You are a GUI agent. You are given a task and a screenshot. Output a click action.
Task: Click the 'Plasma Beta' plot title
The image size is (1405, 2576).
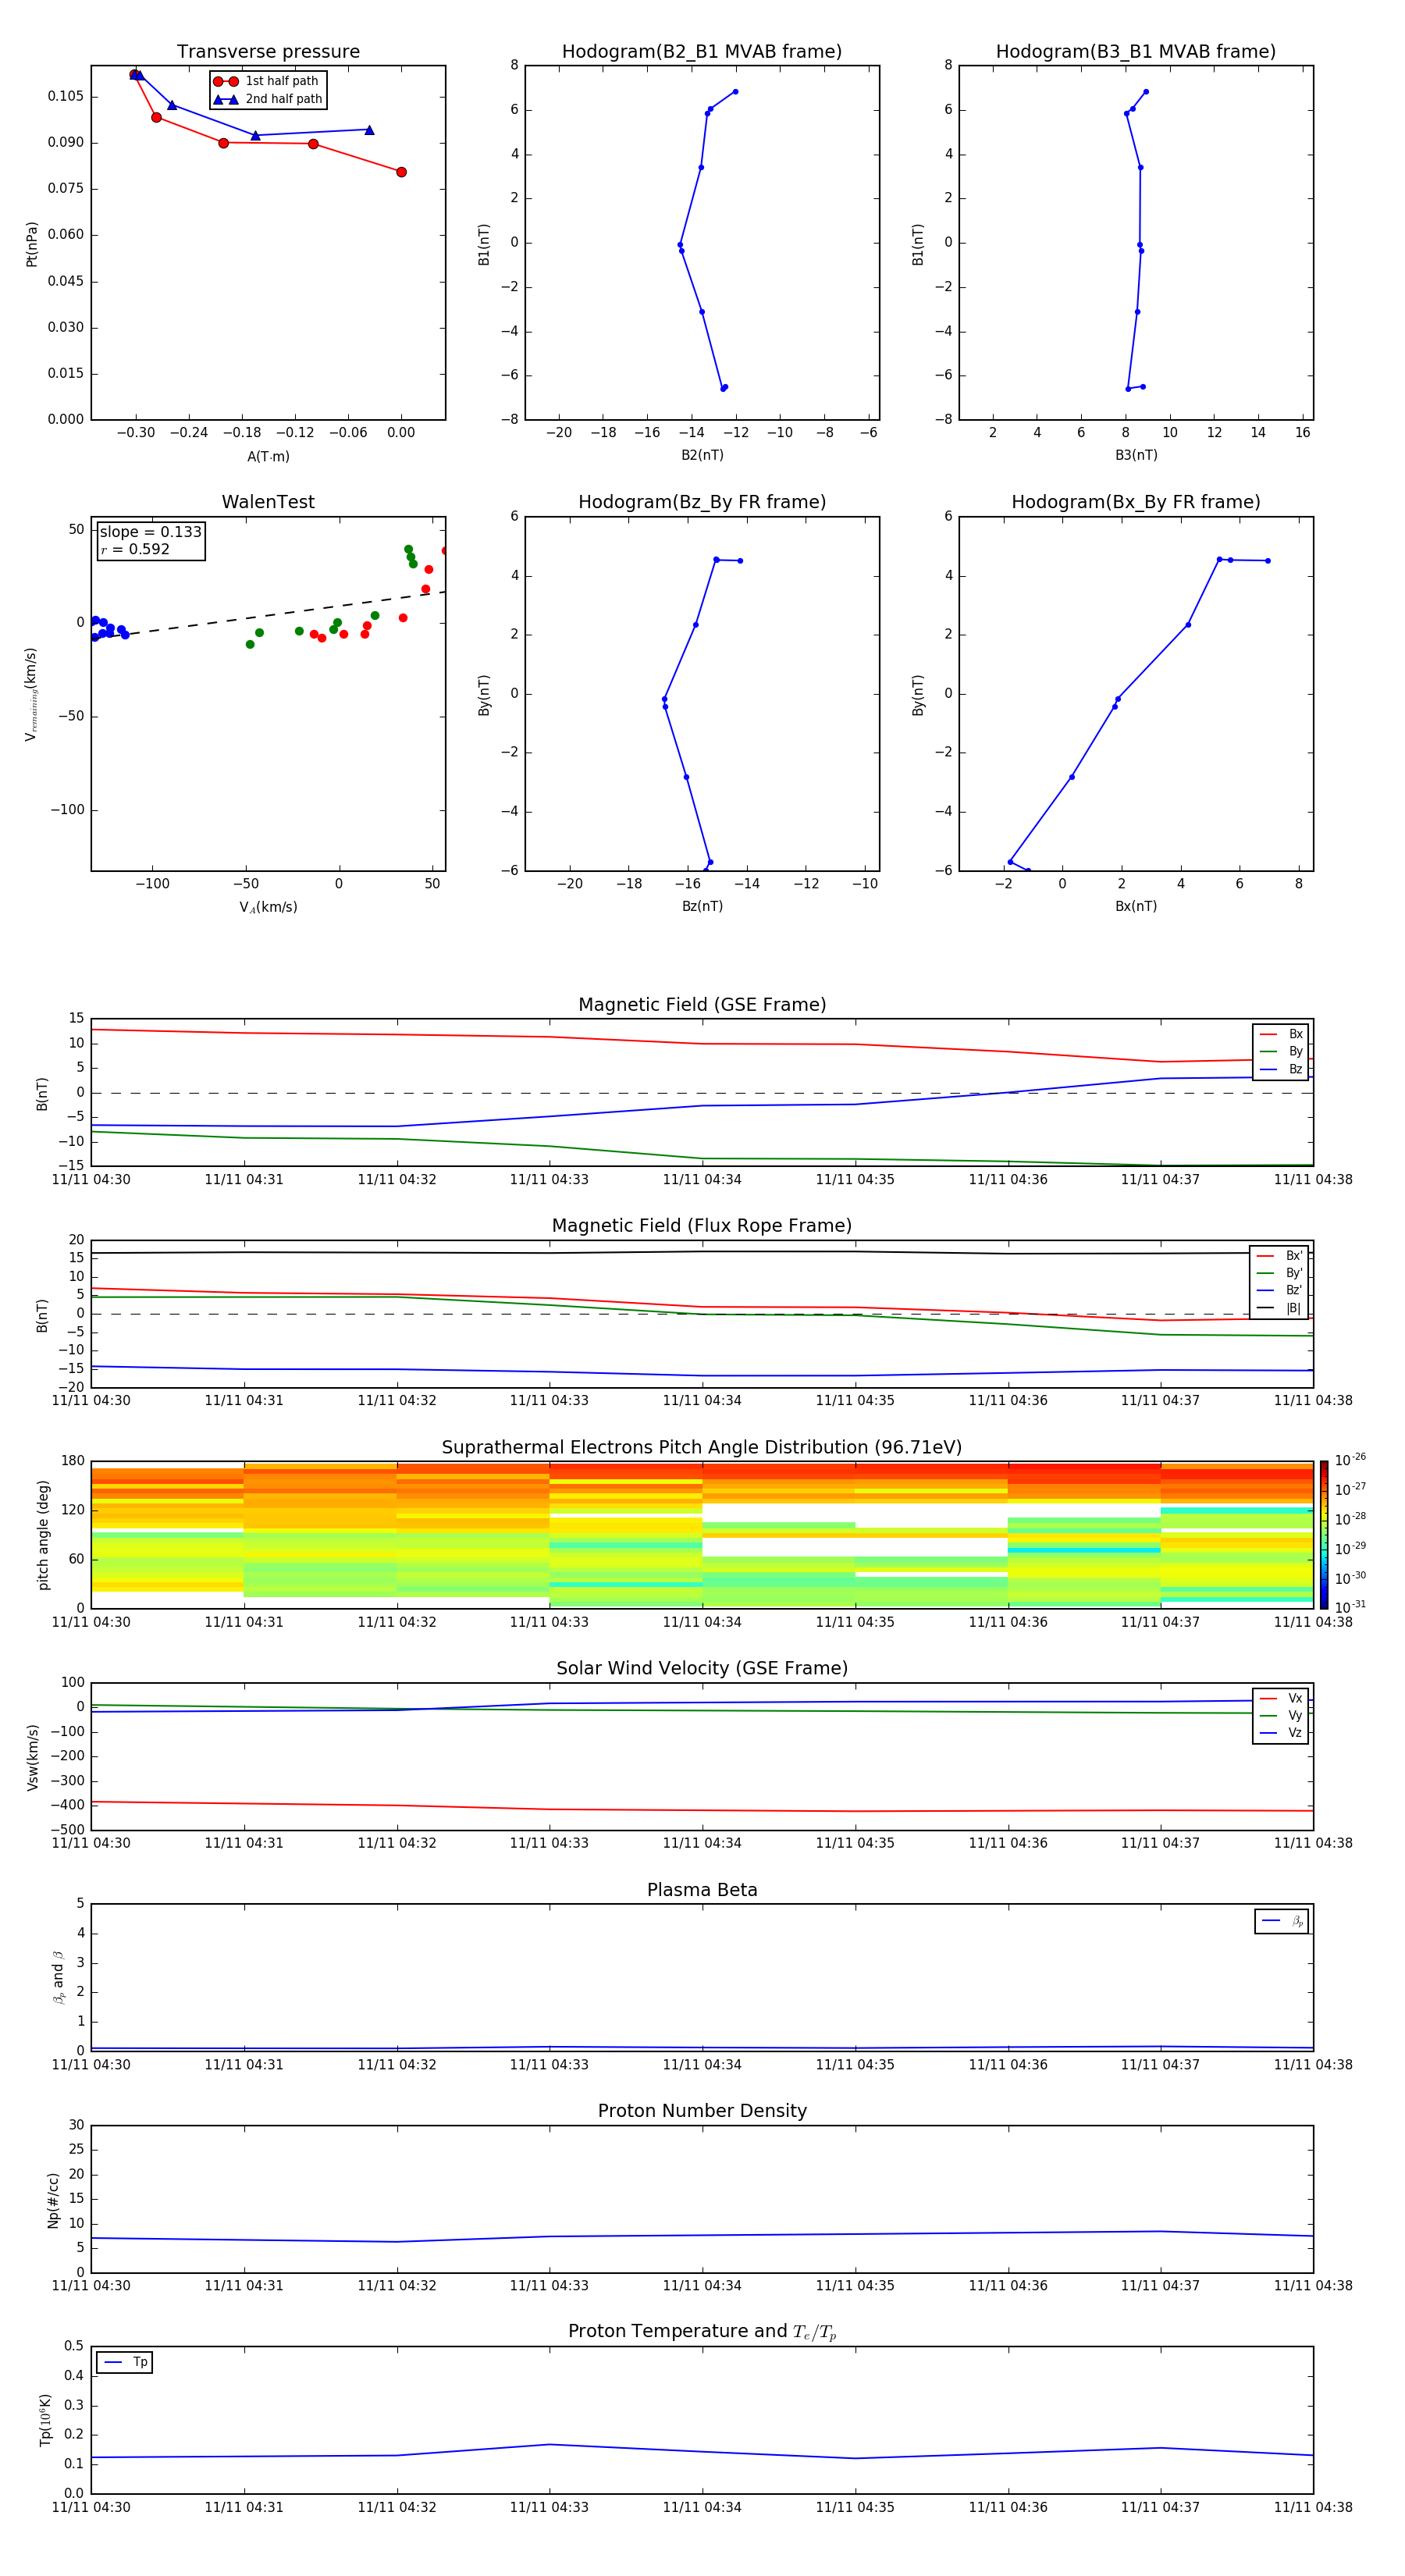coord(702,1890)
